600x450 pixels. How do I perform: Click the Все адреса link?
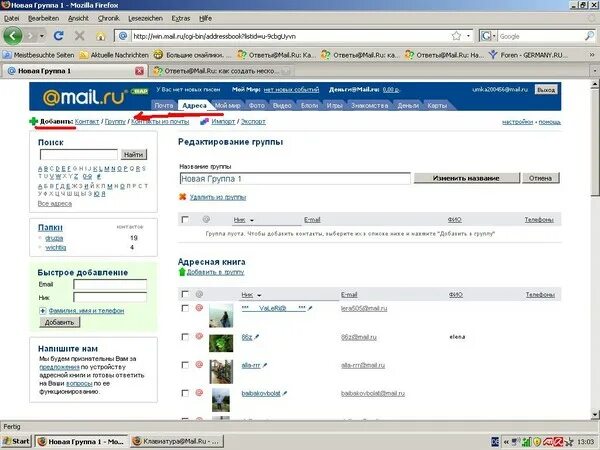point(55,204)
